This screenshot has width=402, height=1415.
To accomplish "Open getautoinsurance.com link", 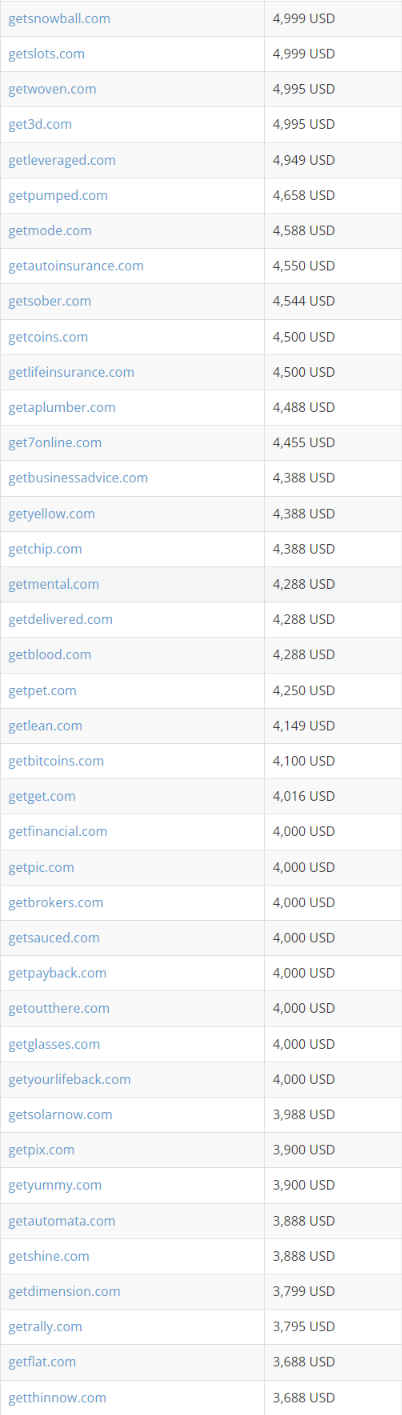I will [76, 266].
